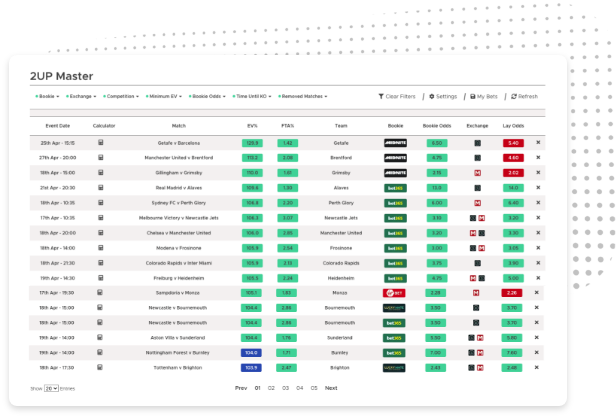Remove the Manchester United v Brentford row
This screenshot has height=418, width=616.
(x=538, y=158)
